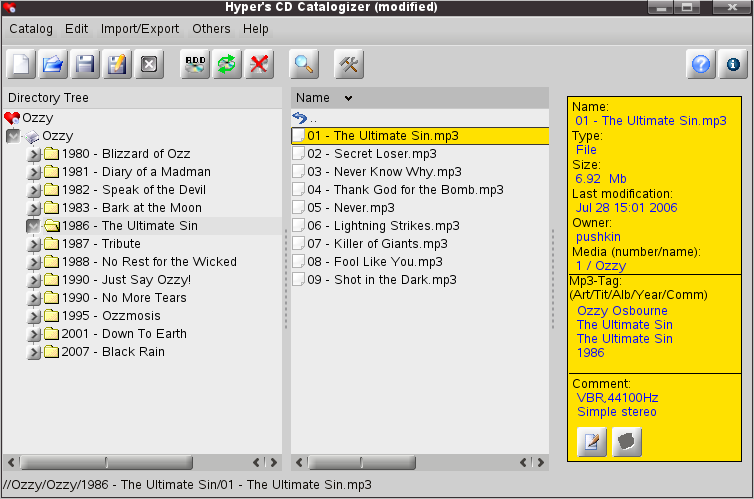Open the Edit menu
Screen dimensions: 754x499
[x=76, y=29]
